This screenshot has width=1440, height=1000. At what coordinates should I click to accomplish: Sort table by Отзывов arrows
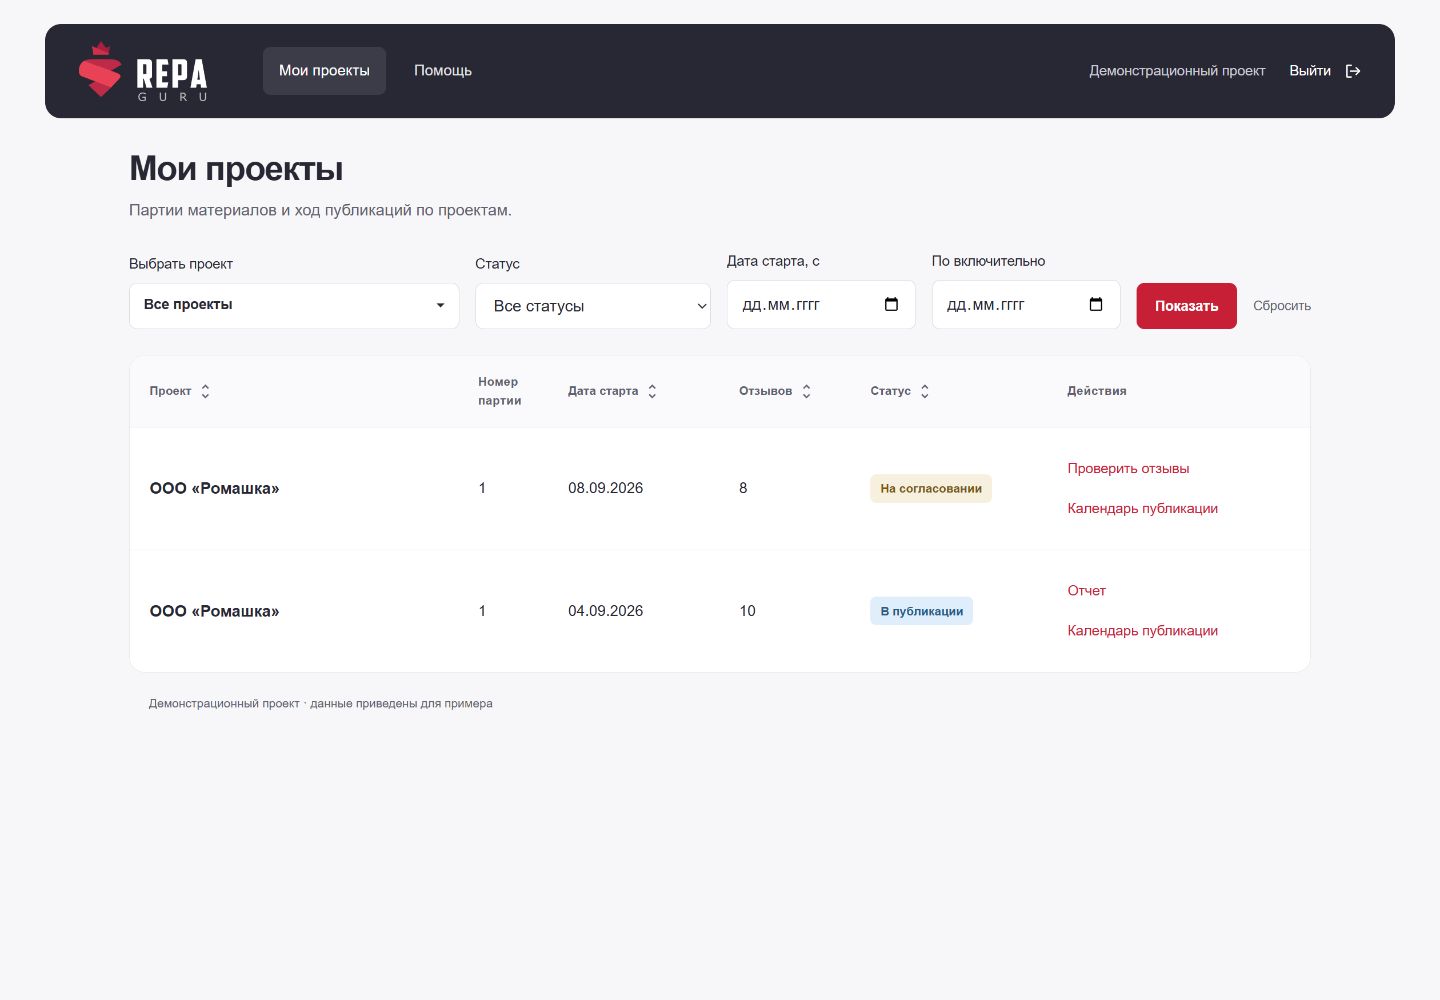pyautogui.click(x=806, y=391)
